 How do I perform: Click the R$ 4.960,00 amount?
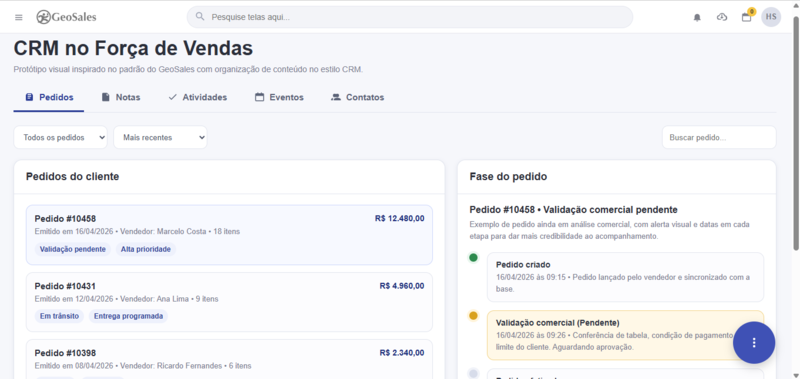tap(402, 286)
